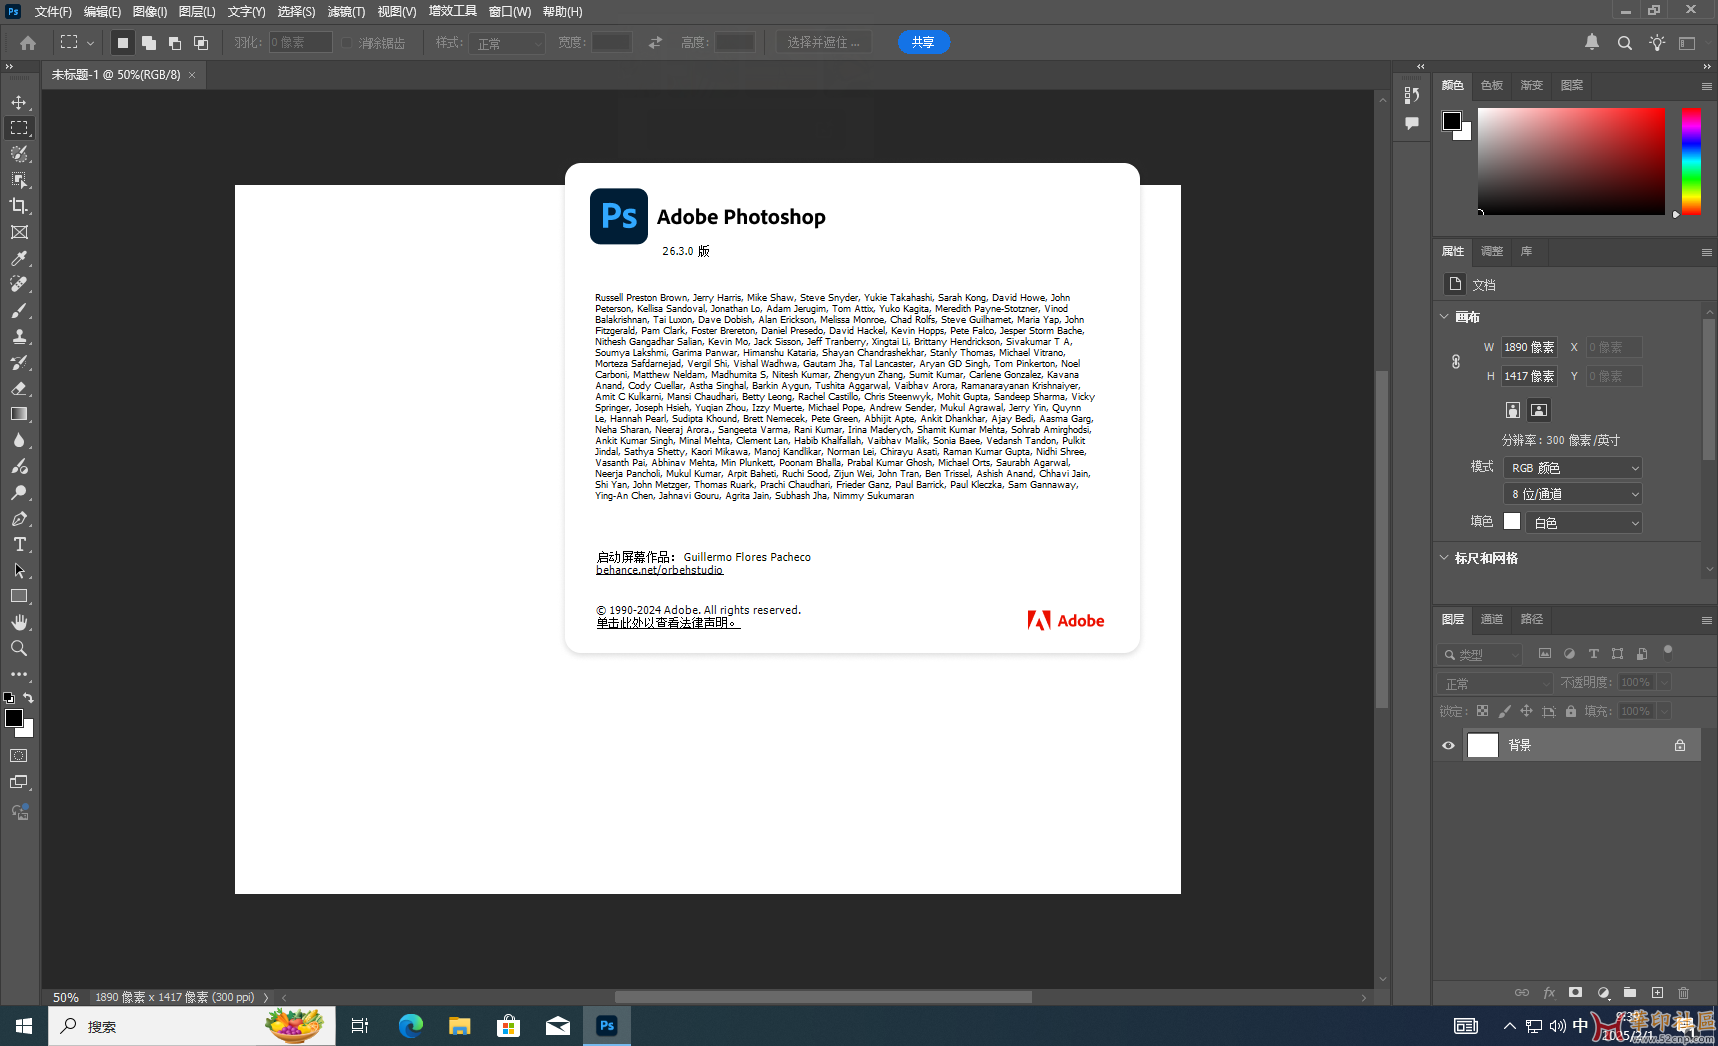Open the Discover lightbulb icon
The width and height of the screenshot is (1718, 1046).
[x=1657, y=43]
